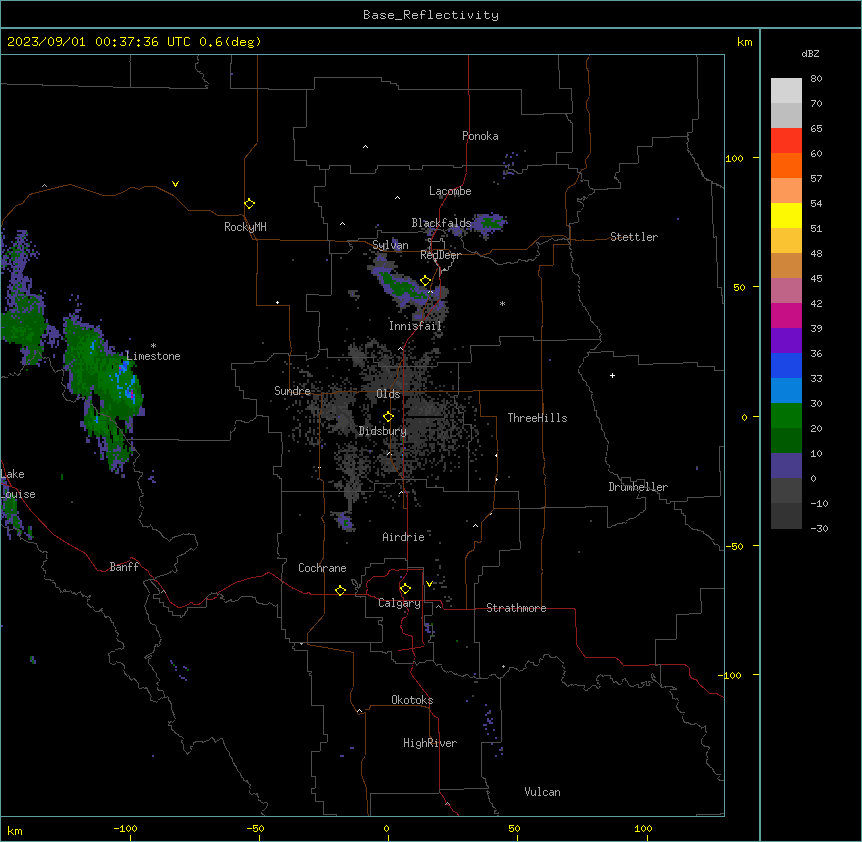Click the yellow diamond marker south of RedDeer
Image resolution: width=862 pixels, height=842 pixels.
point(426,281)
